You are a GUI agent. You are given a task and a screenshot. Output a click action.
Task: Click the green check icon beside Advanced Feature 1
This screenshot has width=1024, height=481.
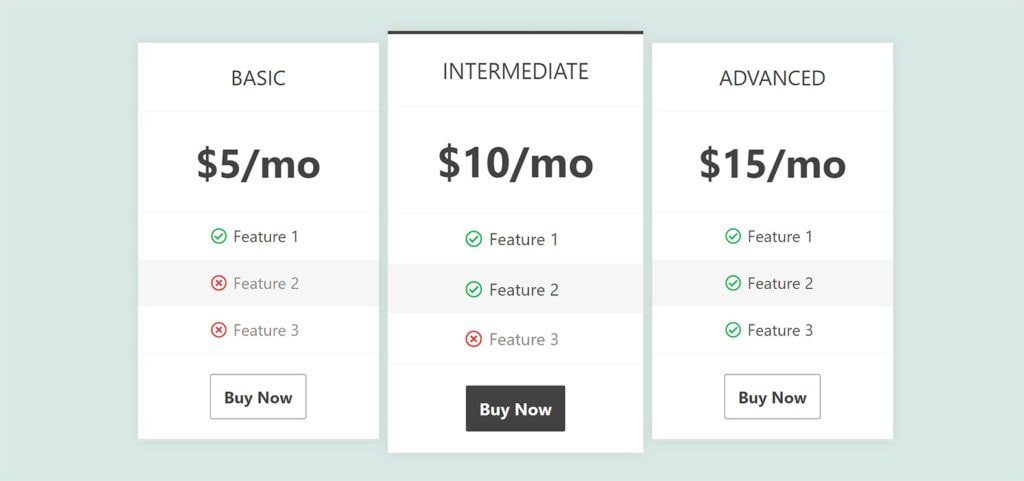pyautogui.click(x=733, y=236)
